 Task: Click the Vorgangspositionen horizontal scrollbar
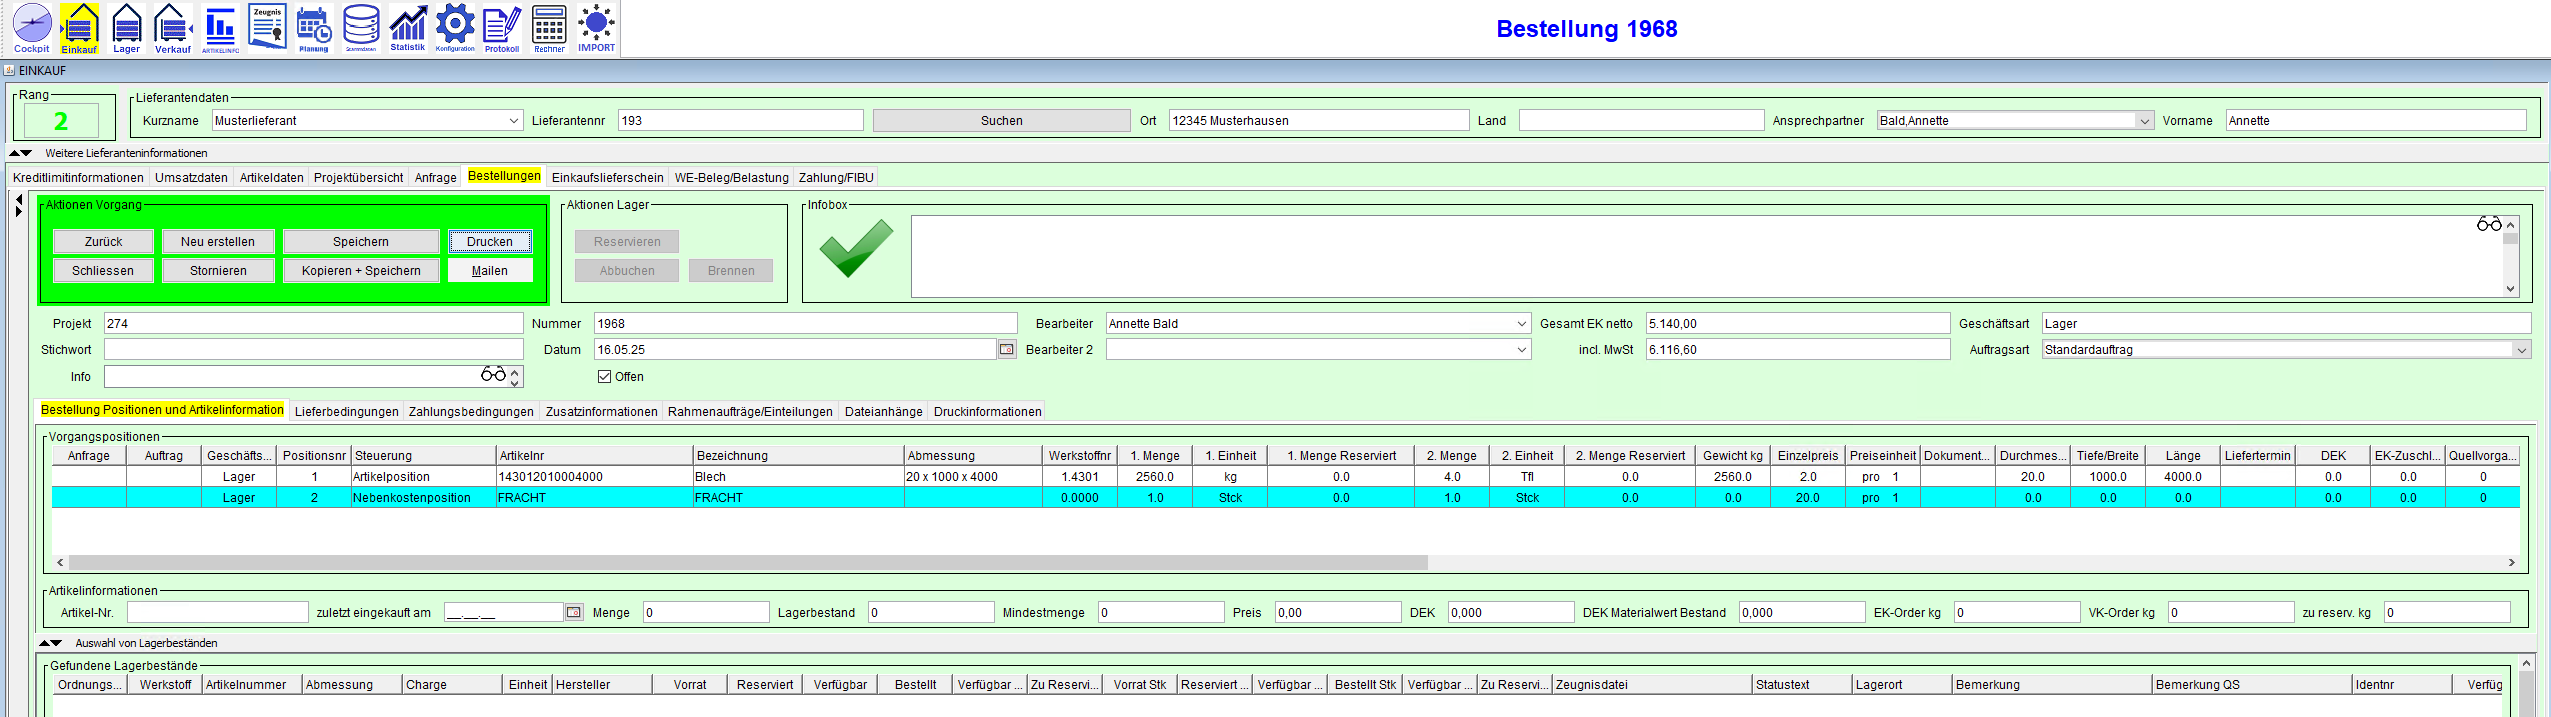[x=748, y=563]
